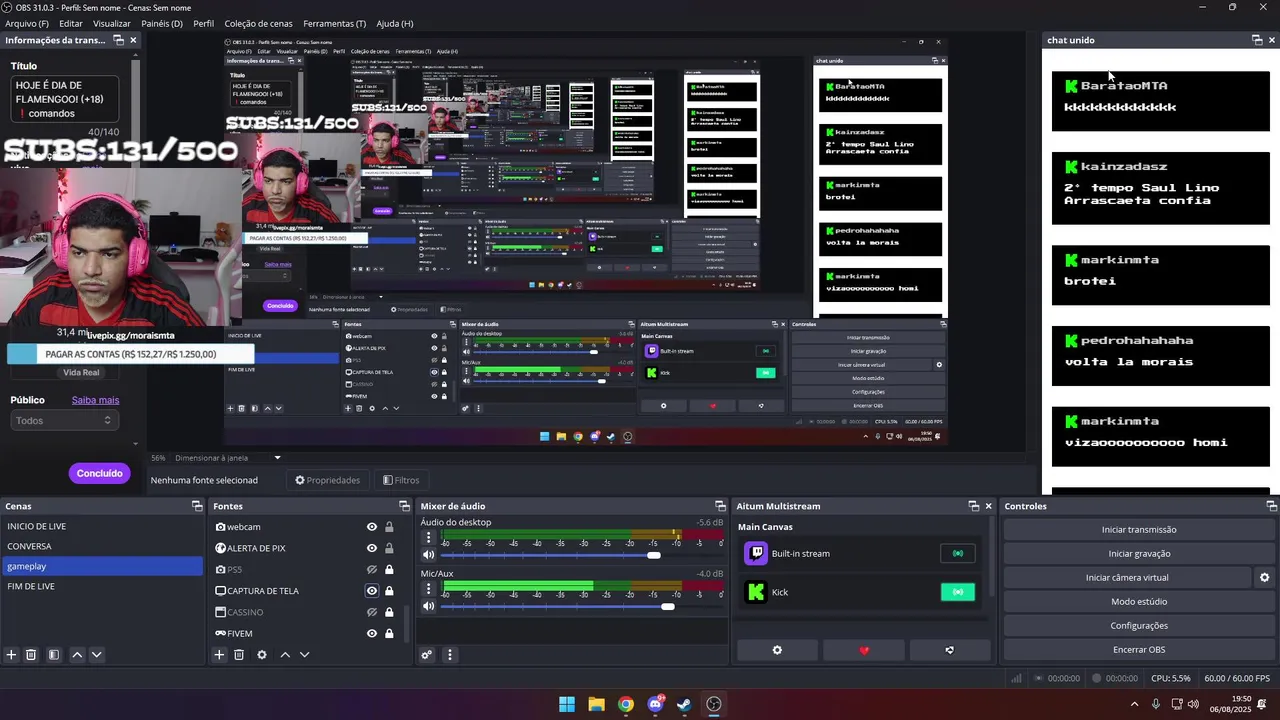Open Aitum Multistream settings gear
The image size is (1280, 720).
[777, 650]
